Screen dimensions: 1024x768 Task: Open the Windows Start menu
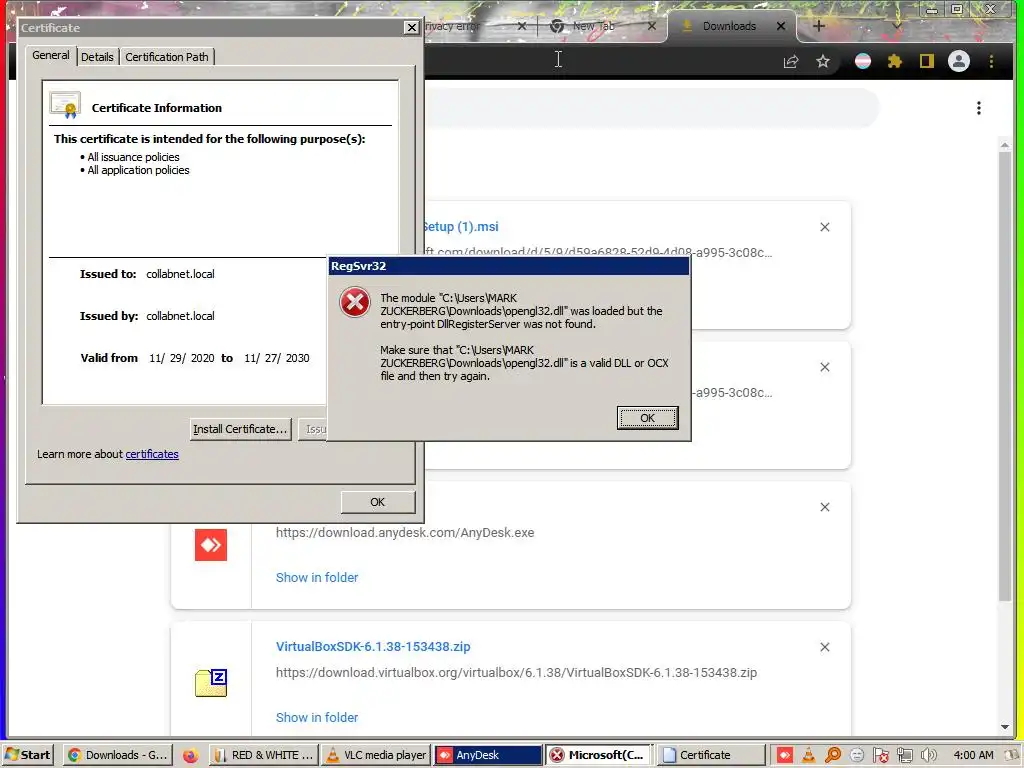click(x=27, y=755)
